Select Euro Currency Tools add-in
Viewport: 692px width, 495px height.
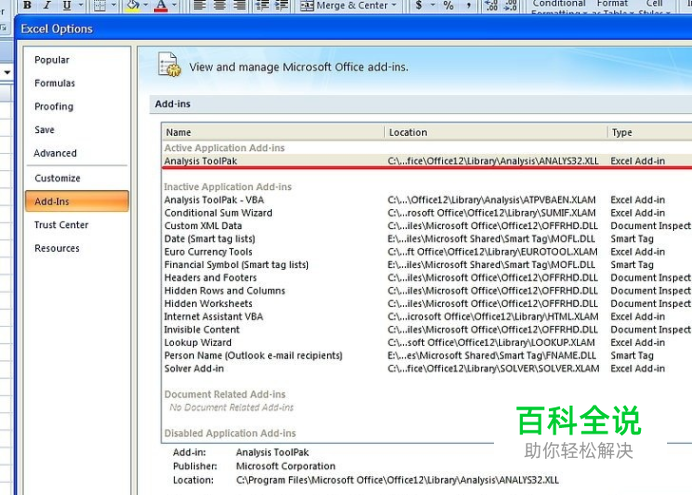point(427,252)
